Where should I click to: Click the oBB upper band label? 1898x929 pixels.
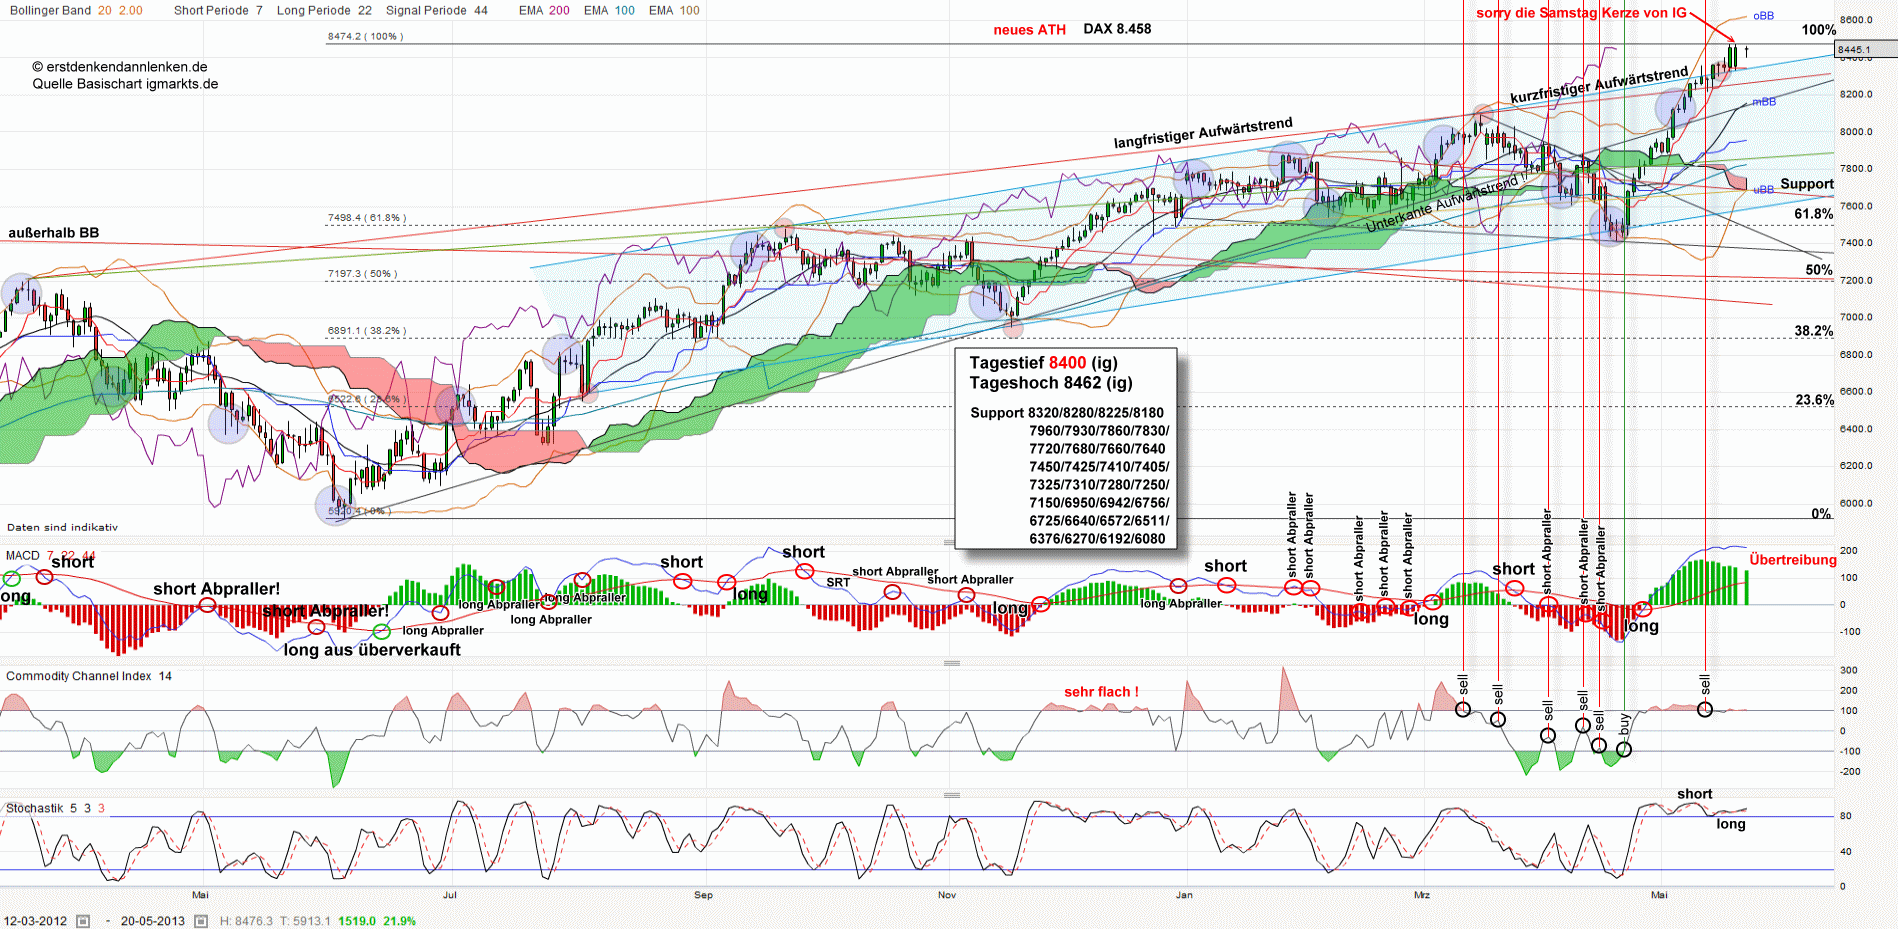coord(1763,16)
